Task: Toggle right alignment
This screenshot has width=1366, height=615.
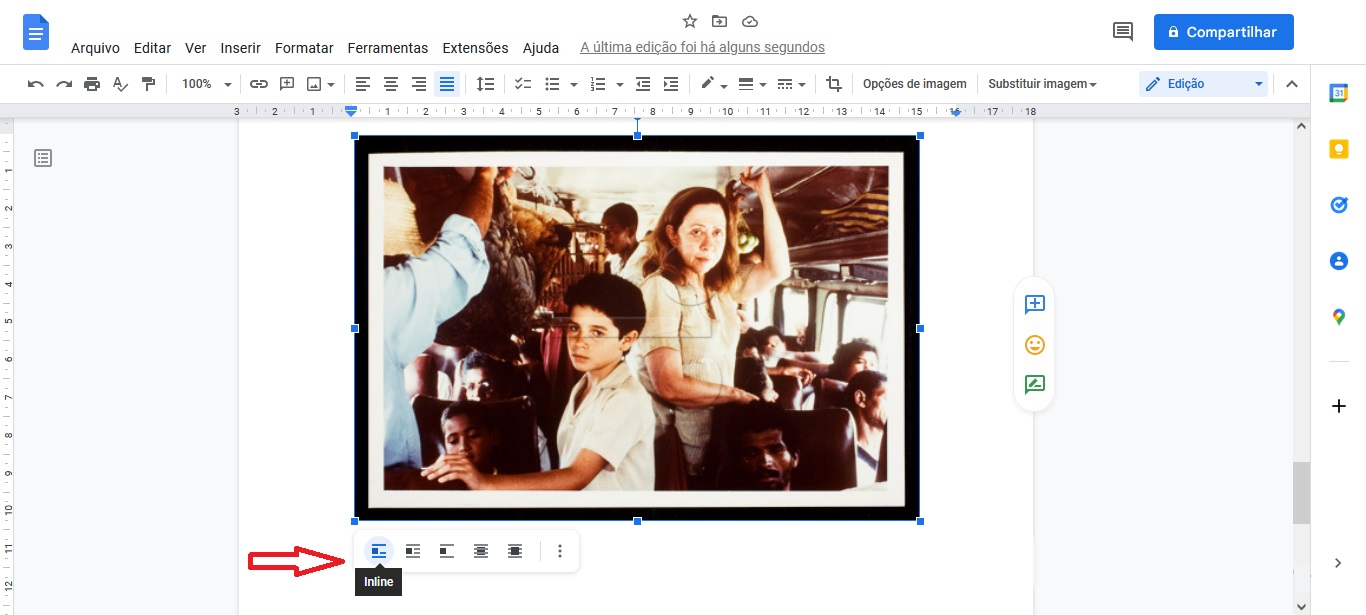Action: pyautogui.click(x=419, y=84)
